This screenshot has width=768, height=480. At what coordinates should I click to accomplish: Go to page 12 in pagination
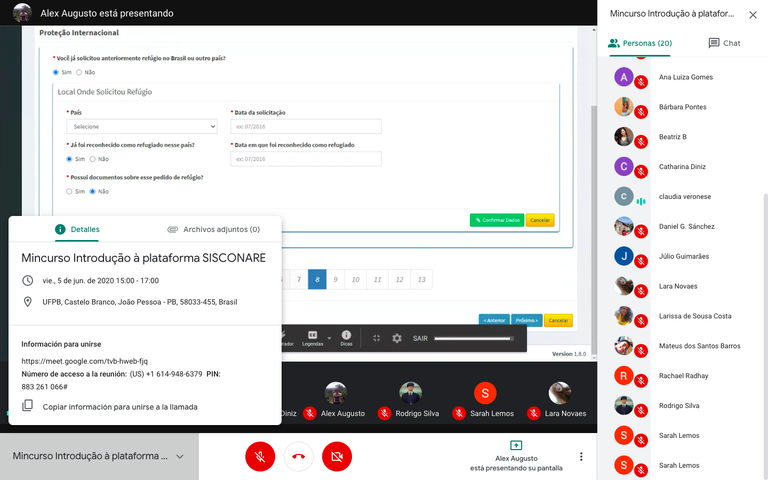pos(400,279)
